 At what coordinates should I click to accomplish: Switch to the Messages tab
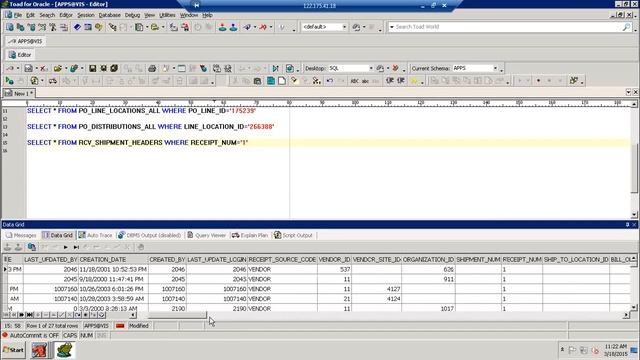pyautogui.click(x=21, y=236)
